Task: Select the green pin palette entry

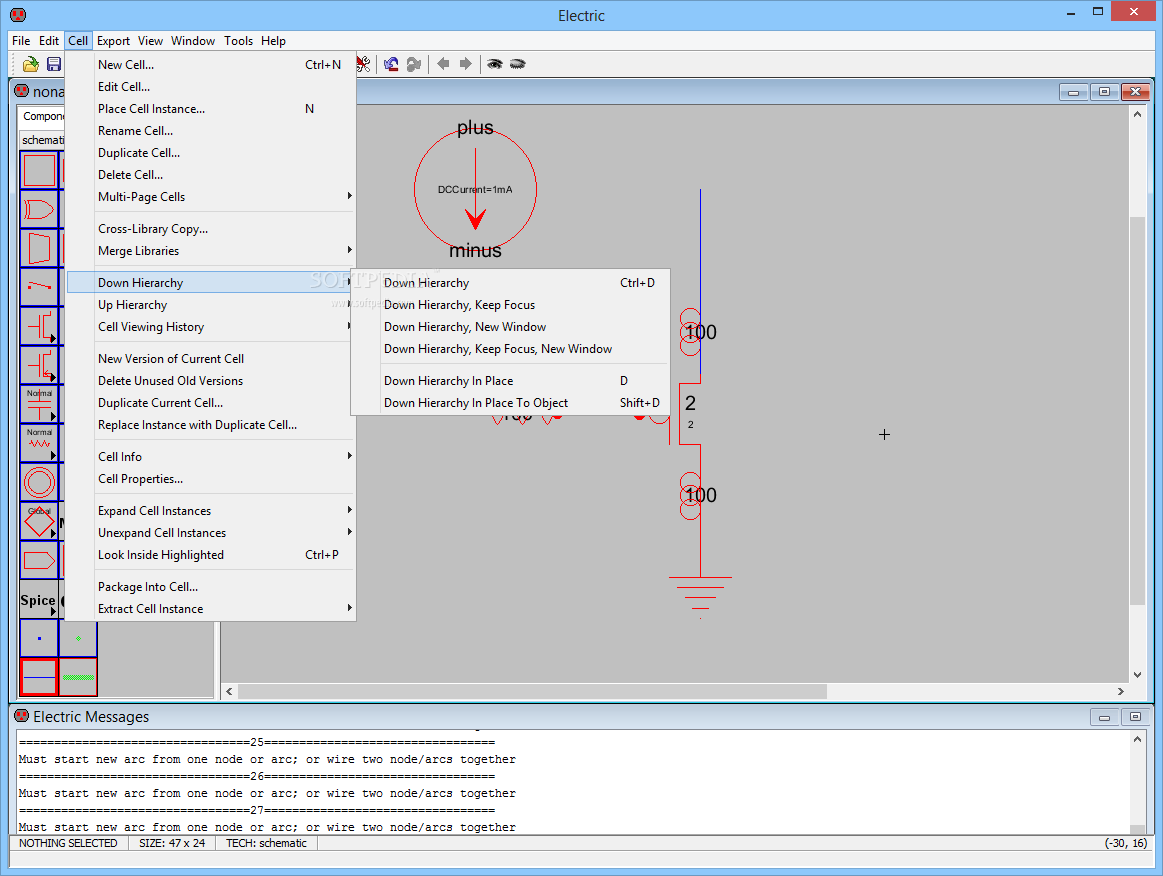Action: pos(78,638)
